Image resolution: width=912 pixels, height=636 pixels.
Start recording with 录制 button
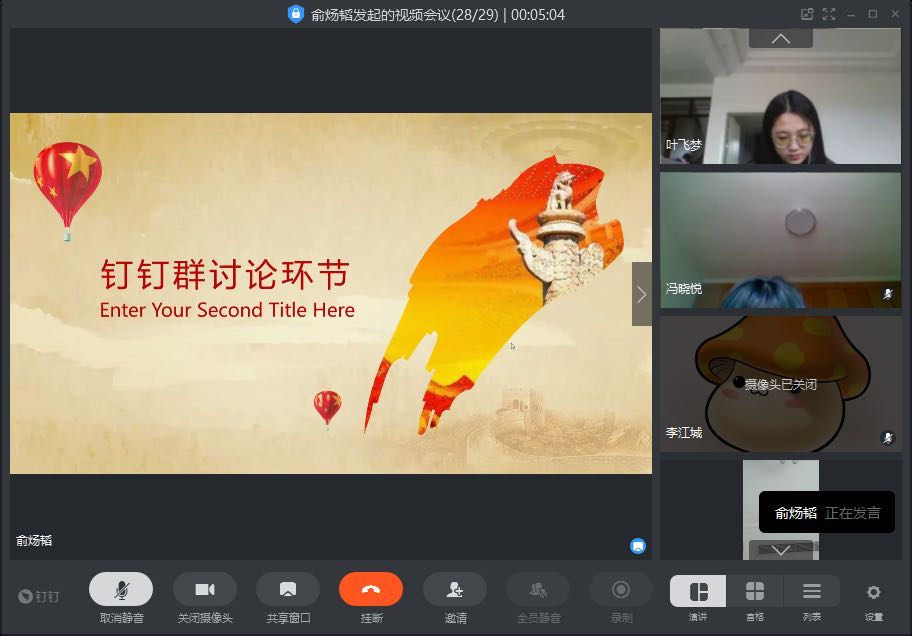[x=621, y=589]
